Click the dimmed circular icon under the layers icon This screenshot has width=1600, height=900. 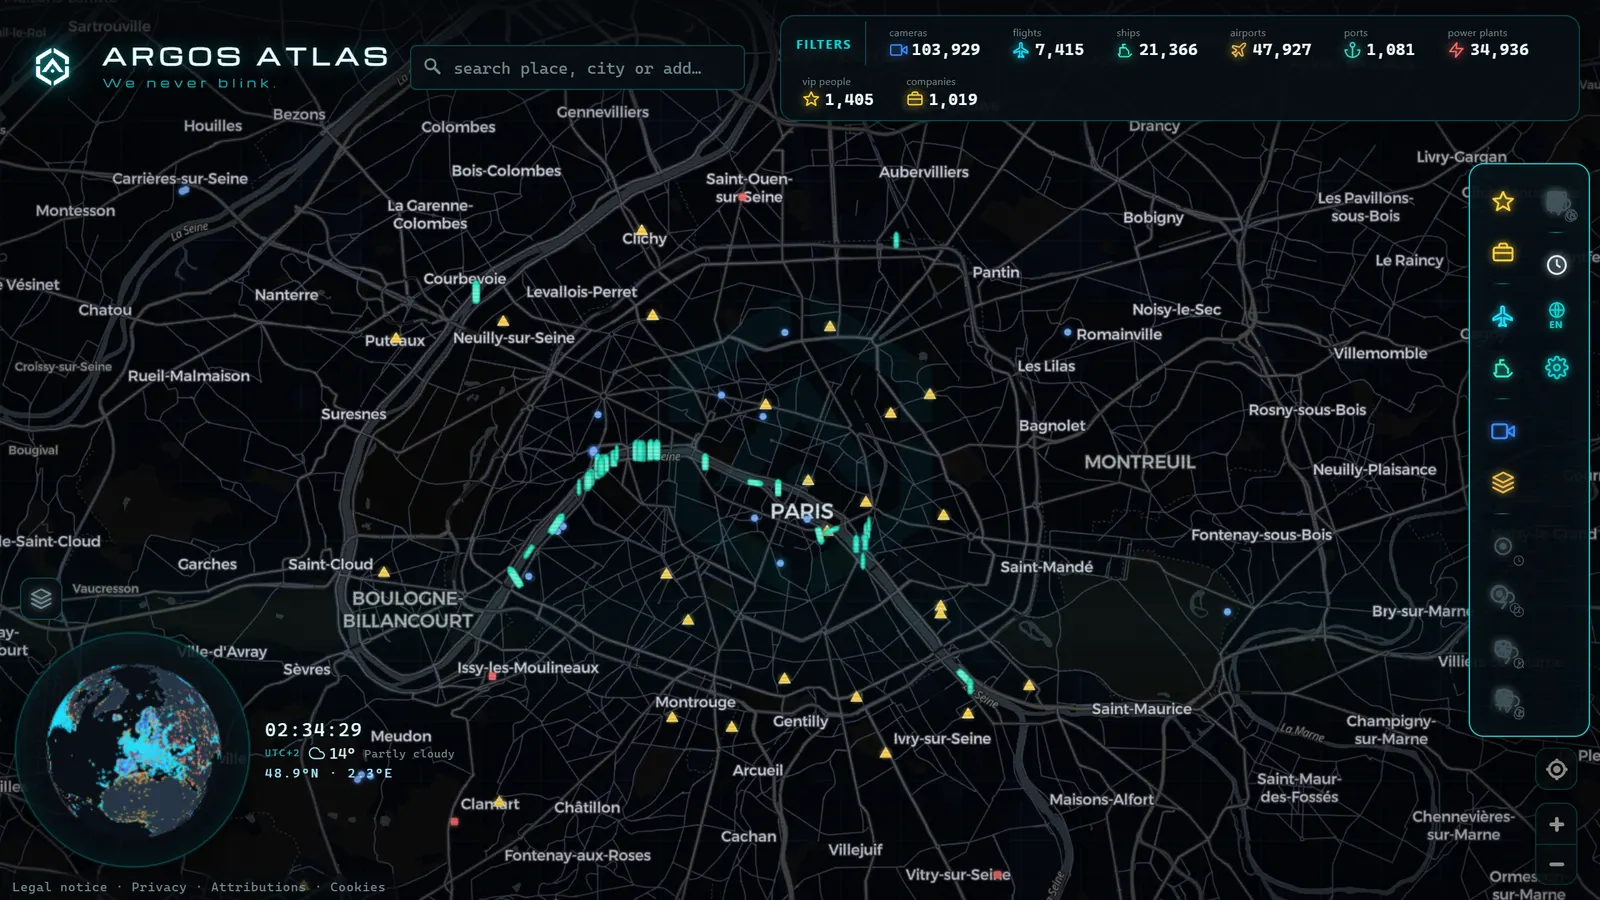tap(1502, 546)
